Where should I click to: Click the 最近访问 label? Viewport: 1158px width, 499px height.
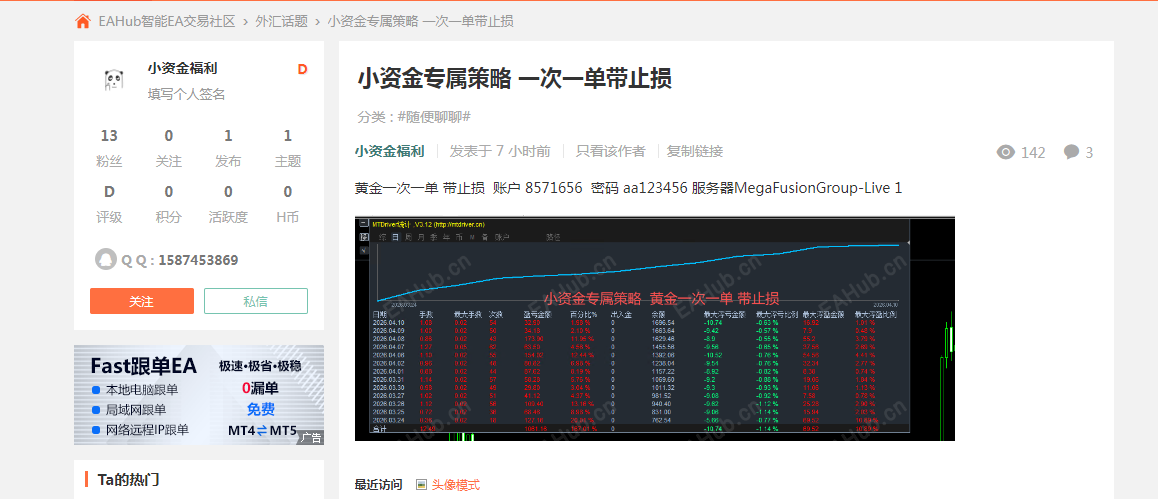point(378,485)
